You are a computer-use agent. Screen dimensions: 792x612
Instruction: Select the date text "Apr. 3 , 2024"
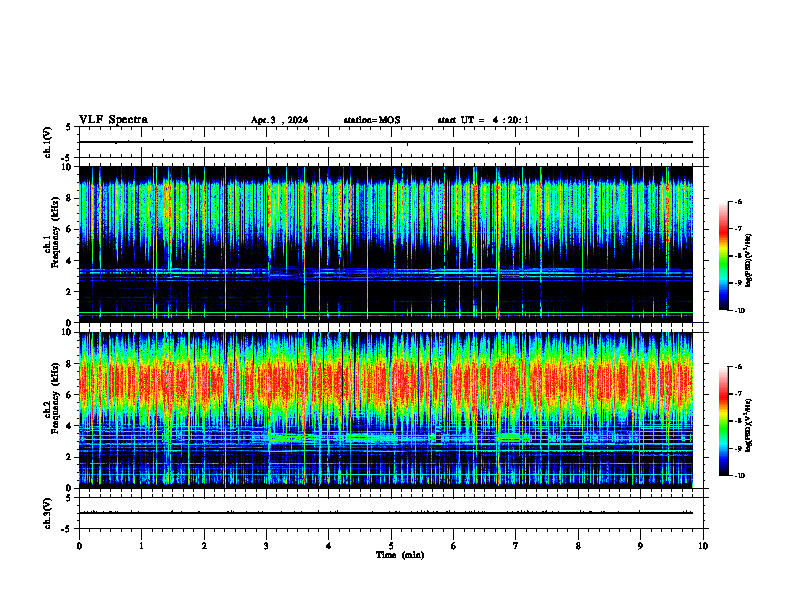point(279,120)
